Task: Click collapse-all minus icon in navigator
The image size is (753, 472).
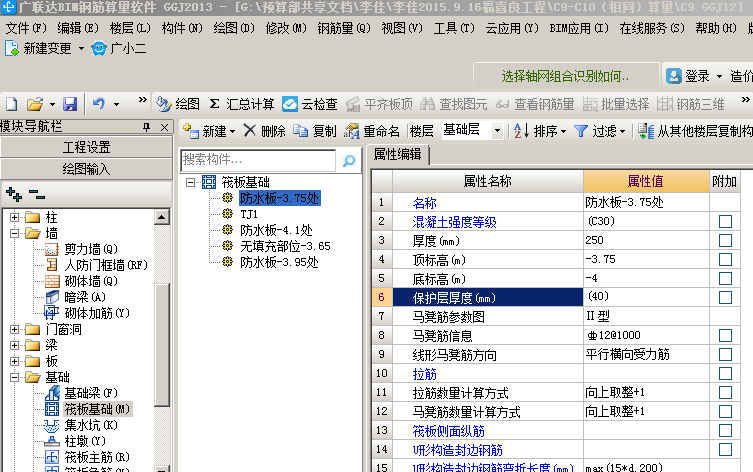Action: [36, 194]
